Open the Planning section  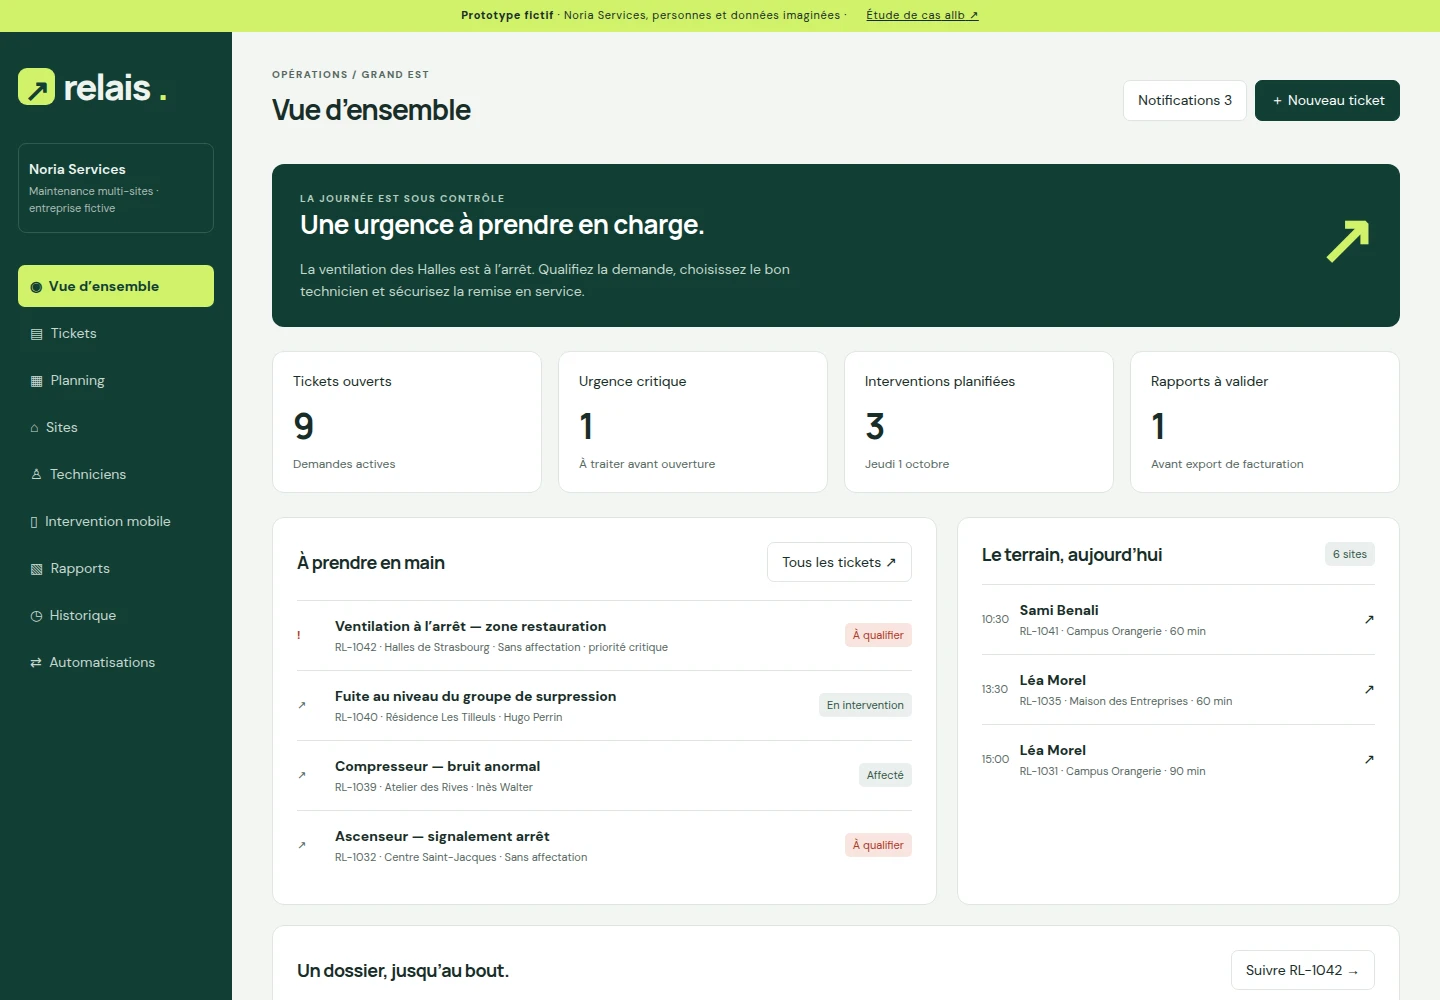tap(116, 381)
